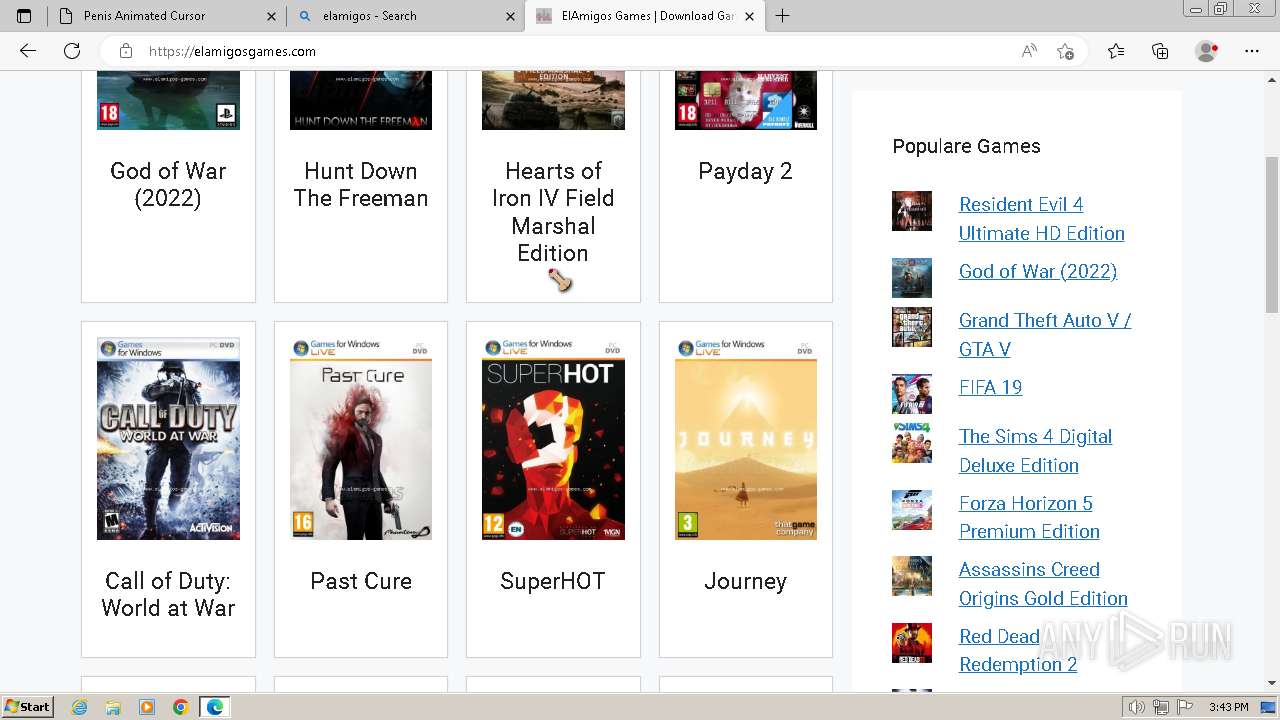Switch to the elamigos - Search tab

click(405, 16)
